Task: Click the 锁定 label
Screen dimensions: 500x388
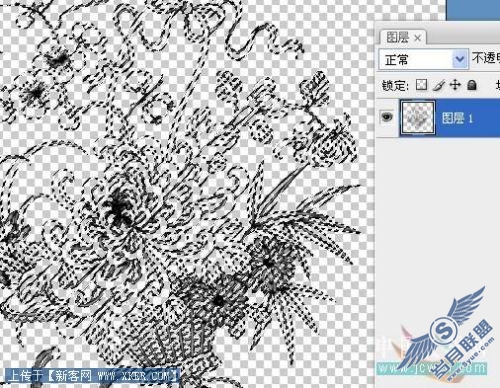Action: [x=395, y=86]
